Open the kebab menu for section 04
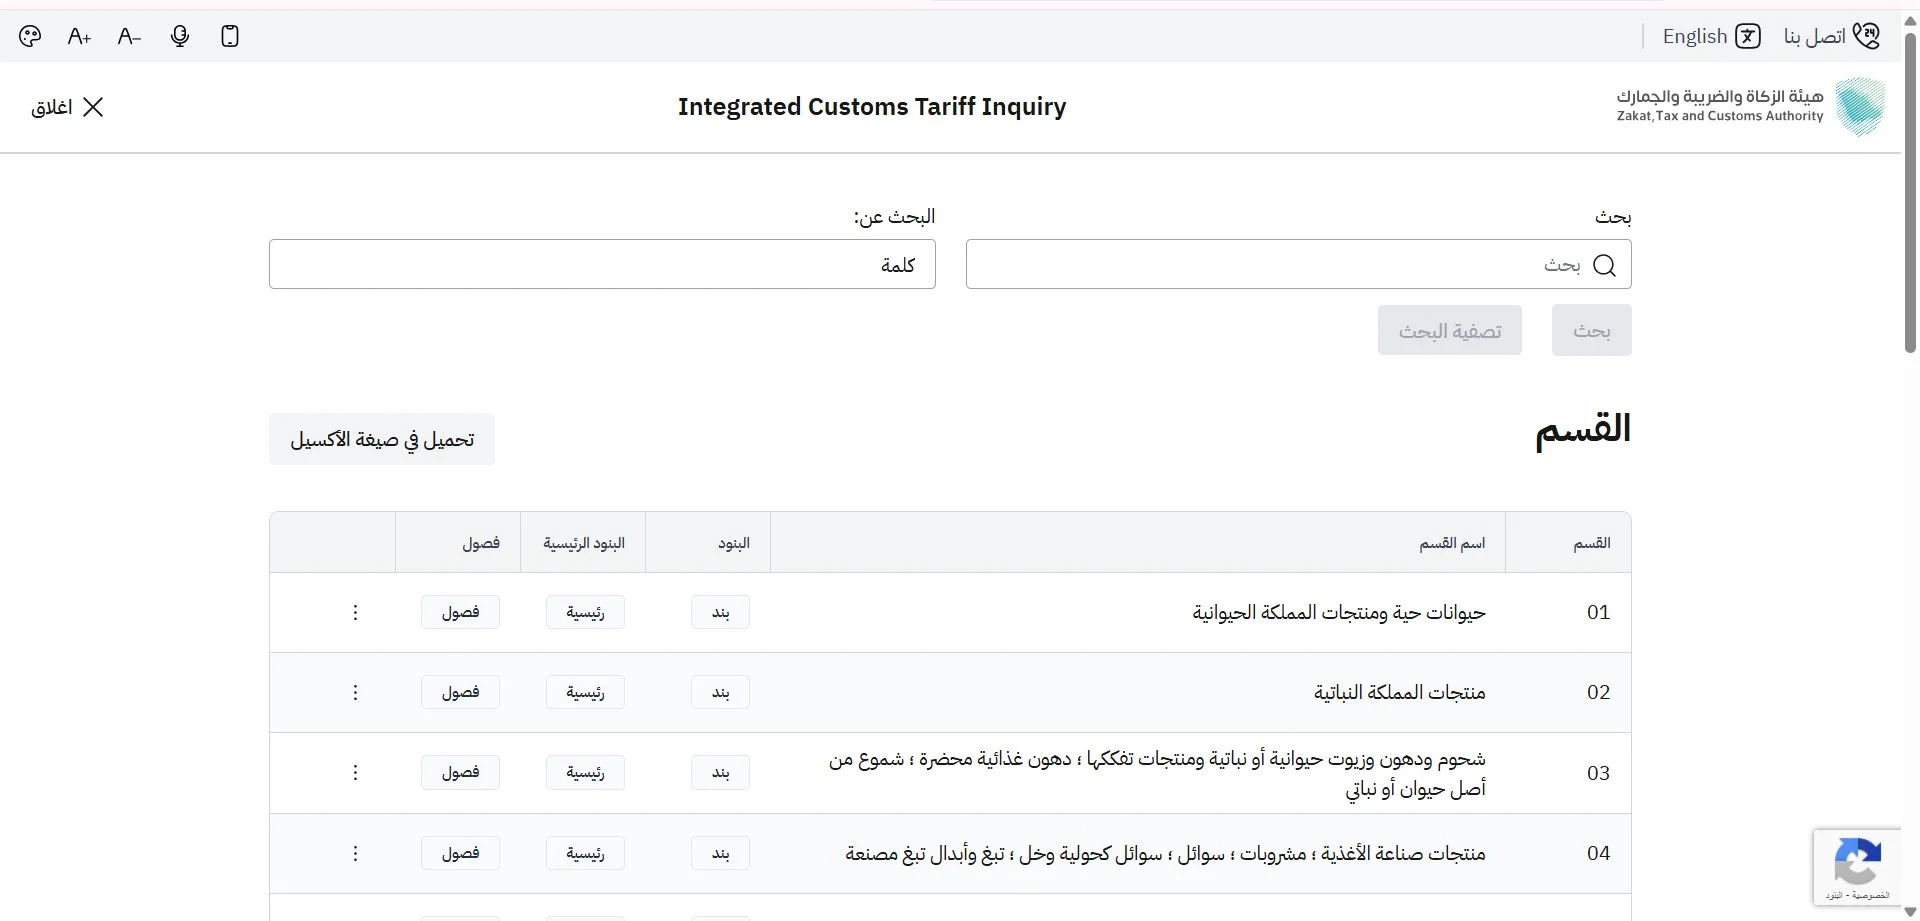Screen dimensions: 1920x921 point(355,853)
